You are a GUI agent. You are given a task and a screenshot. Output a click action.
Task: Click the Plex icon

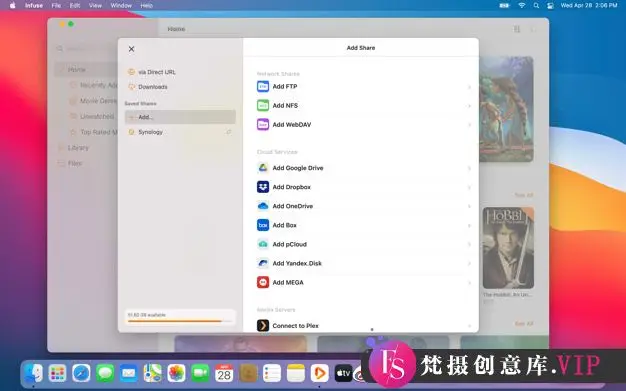coord(263,326)
